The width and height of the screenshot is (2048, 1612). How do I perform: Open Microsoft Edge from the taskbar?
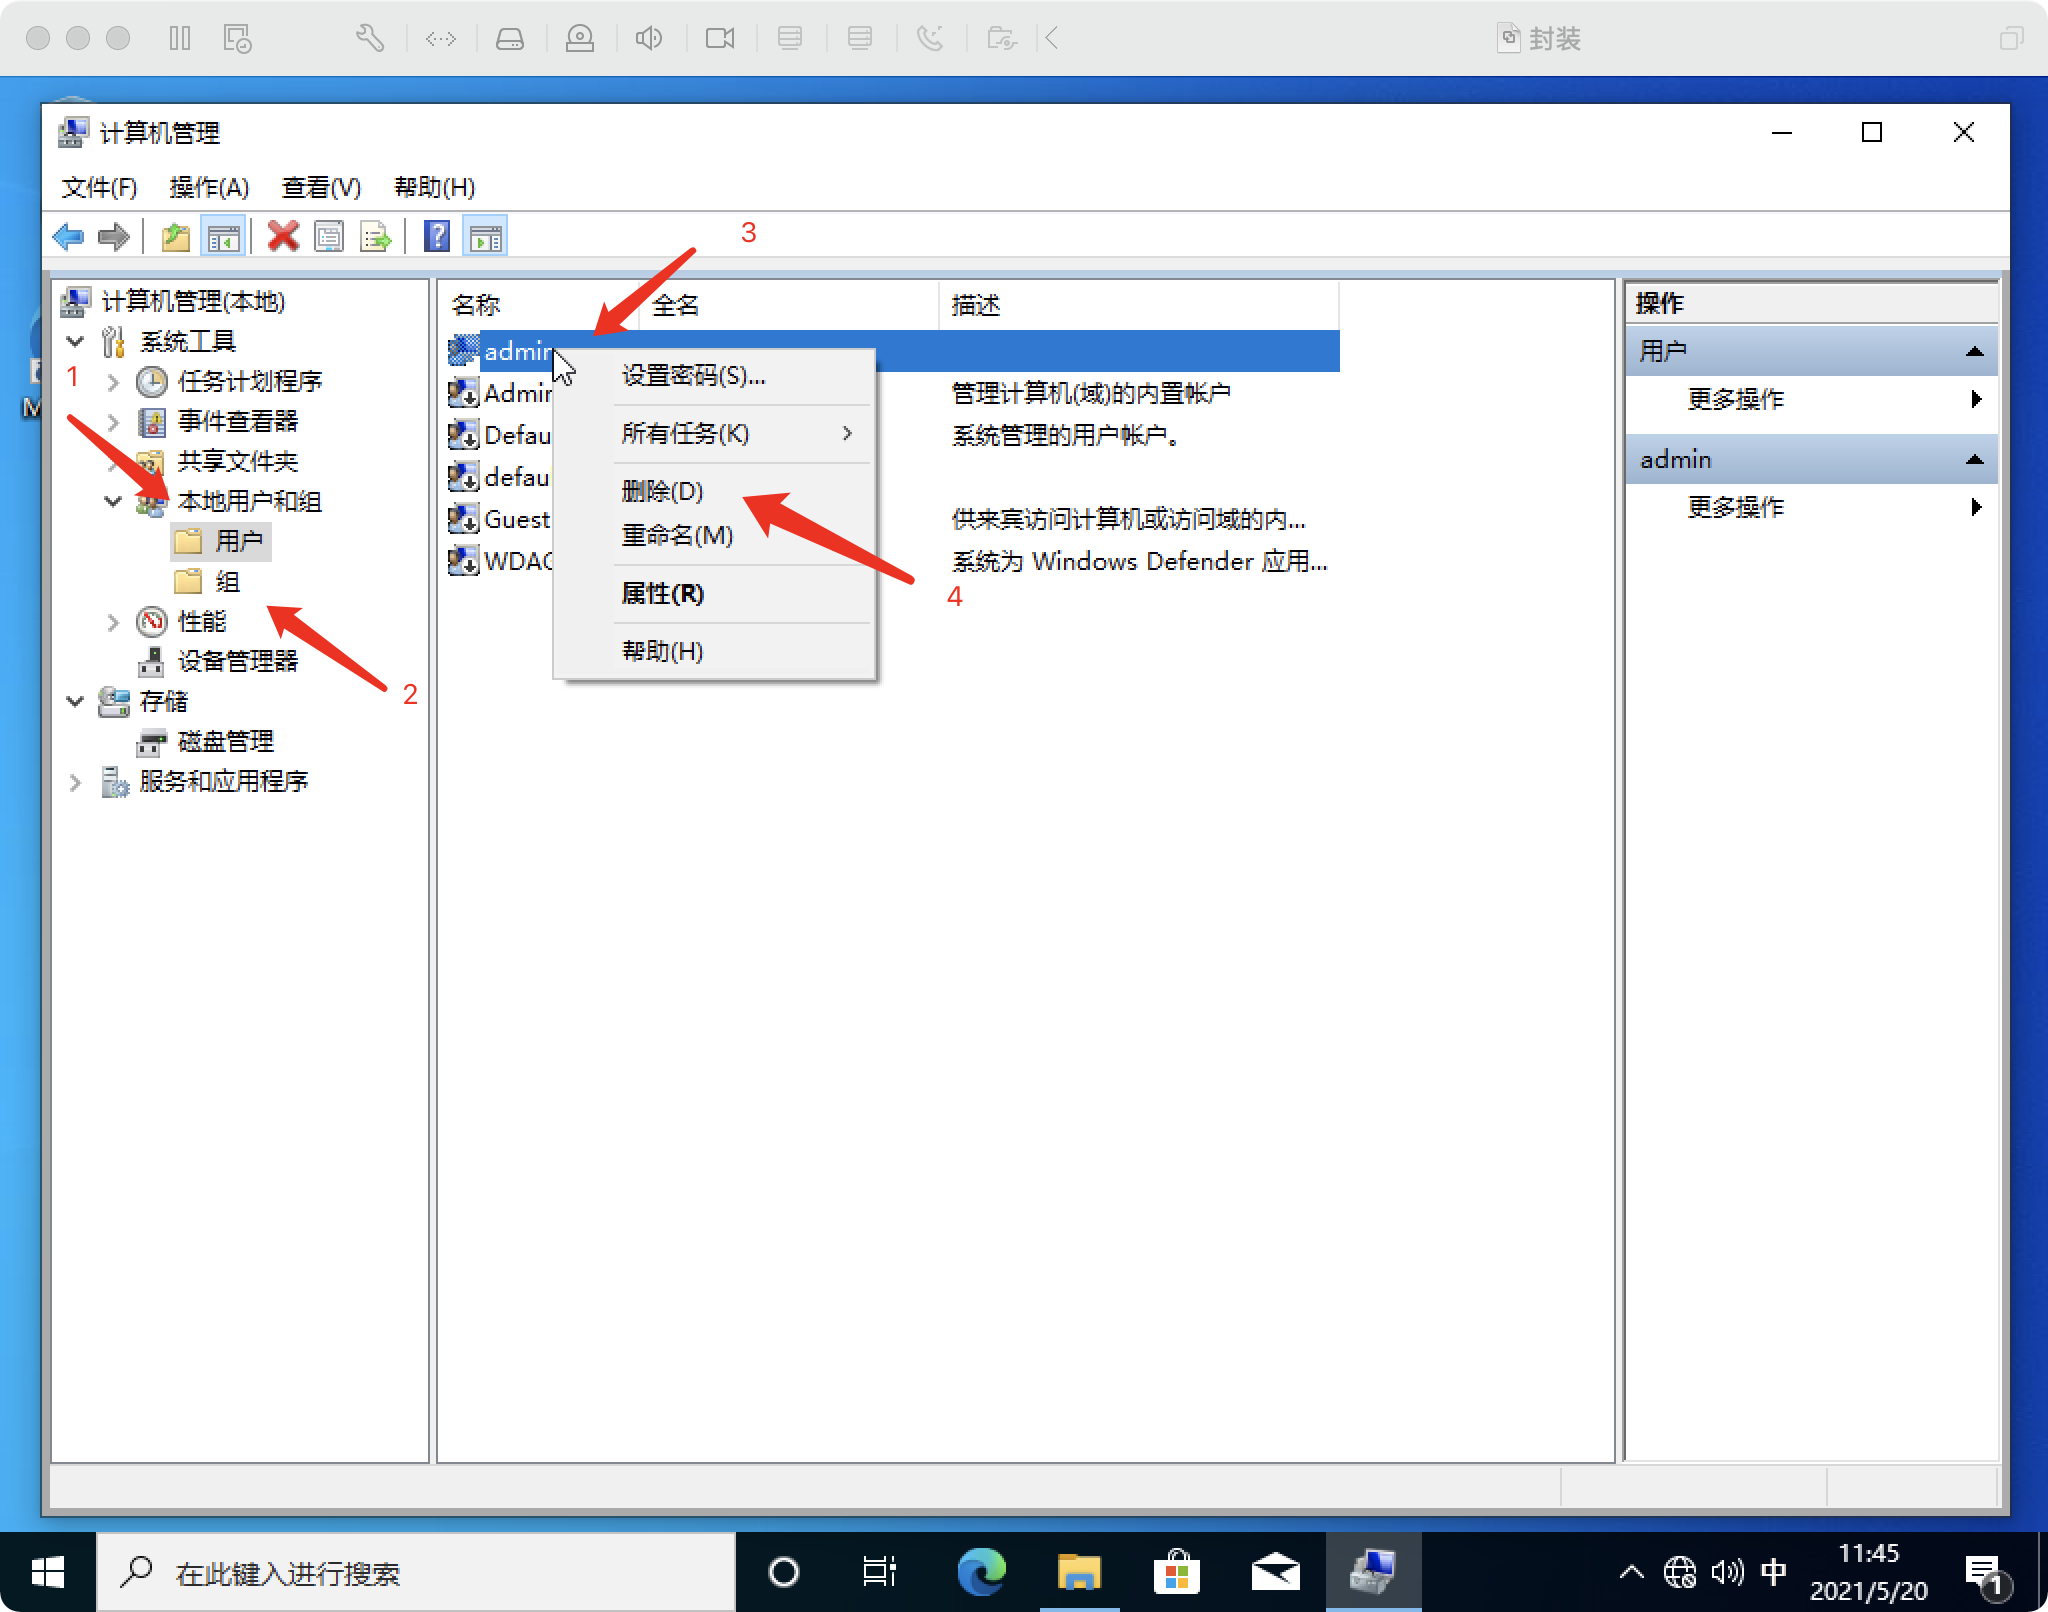981,1572
